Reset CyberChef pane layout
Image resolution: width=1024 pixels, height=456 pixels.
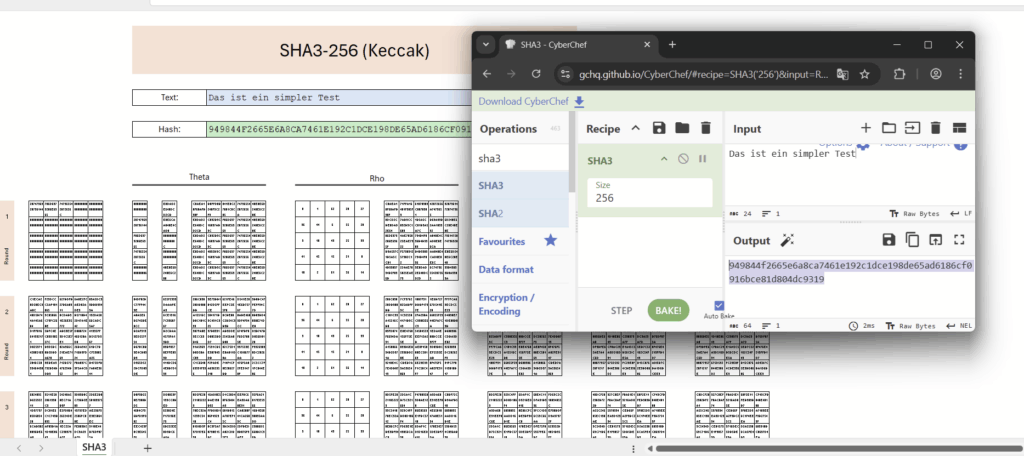coord(959,128)
